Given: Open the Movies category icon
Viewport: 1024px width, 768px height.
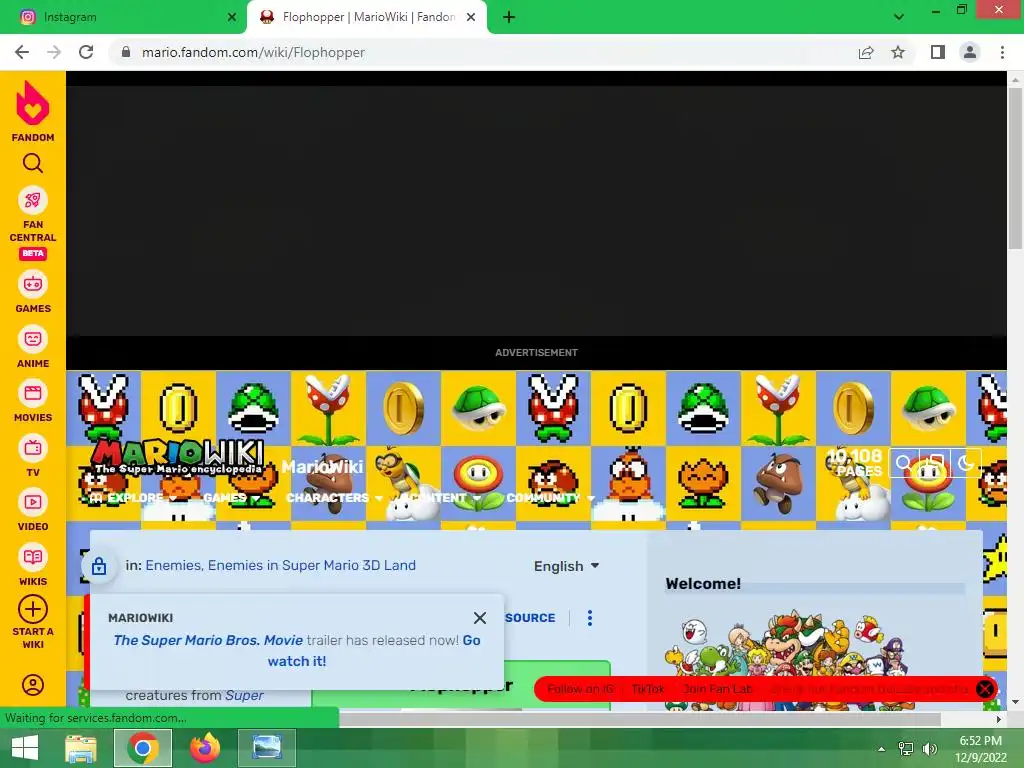Looking at the screenshot, I should point(33,394).
